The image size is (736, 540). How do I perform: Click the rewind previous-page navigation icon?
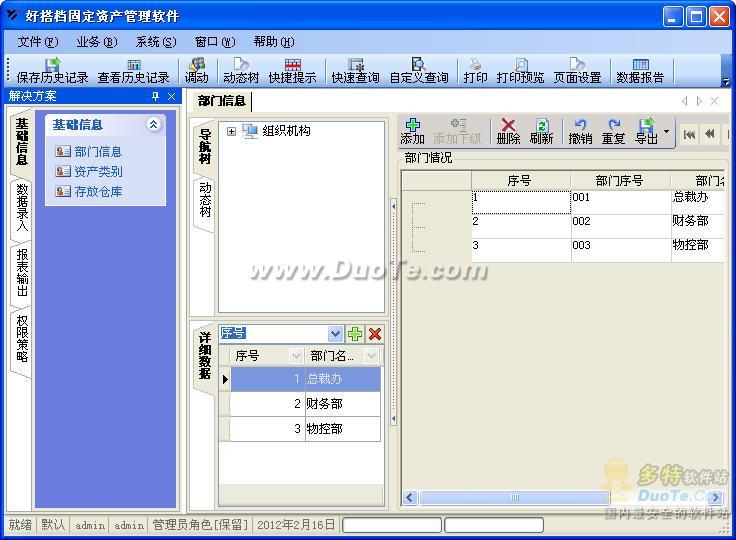pos(710,134)
